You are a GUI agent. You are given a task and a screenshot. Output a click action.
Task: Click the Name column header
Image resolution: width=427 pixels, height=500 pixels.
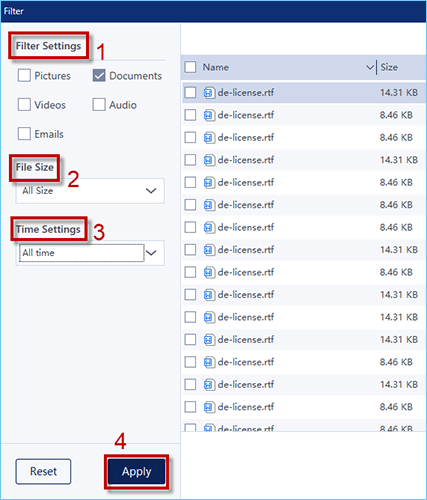click(x=216, y=67)
